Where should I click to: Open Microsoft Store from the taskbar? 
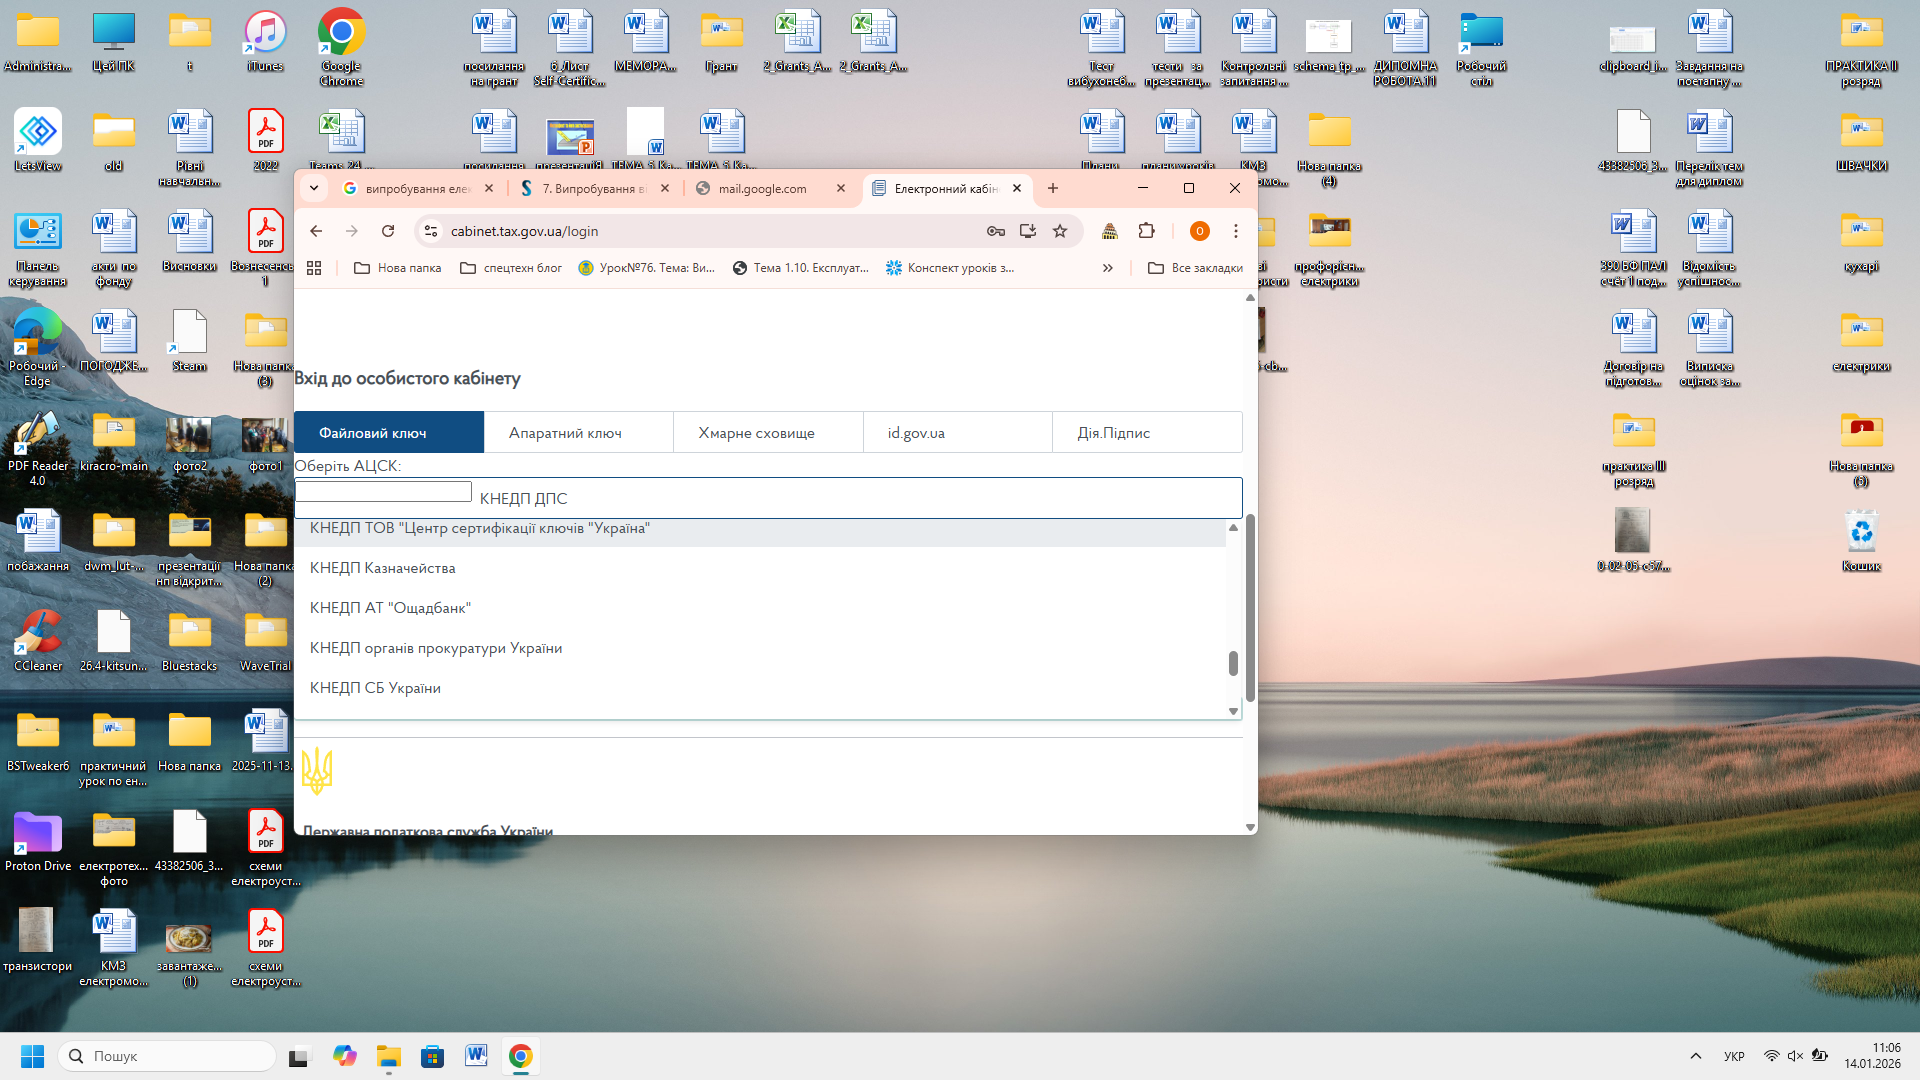[x=432, y=1056]
